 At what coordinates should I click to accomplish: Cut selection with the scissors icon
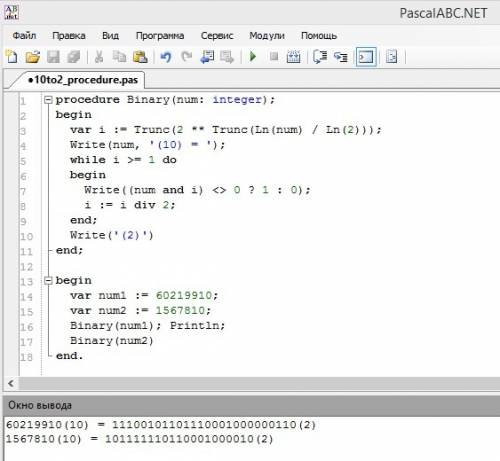click(x=99, y=57)
